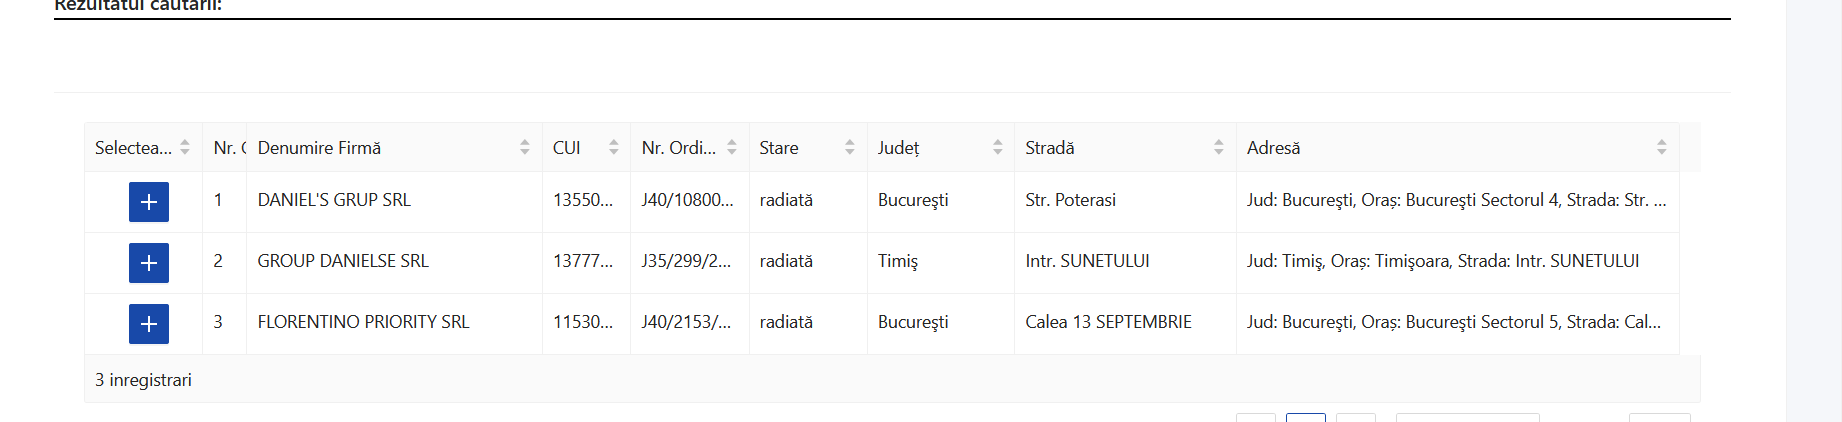1842x422 pixels.
Task: Click the Denumire Firmă column header
Action: (x=320, y=148)
